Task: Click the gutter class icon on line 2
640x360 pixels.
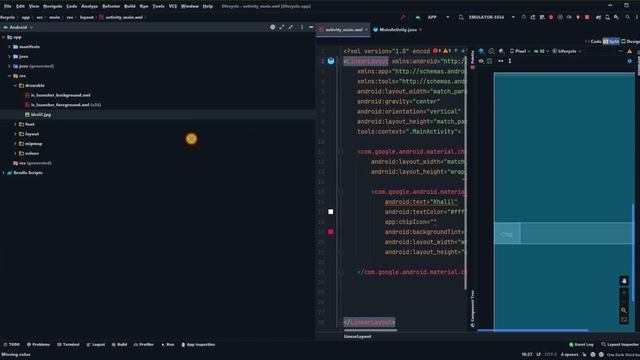Action: click(x=331, y=61)
